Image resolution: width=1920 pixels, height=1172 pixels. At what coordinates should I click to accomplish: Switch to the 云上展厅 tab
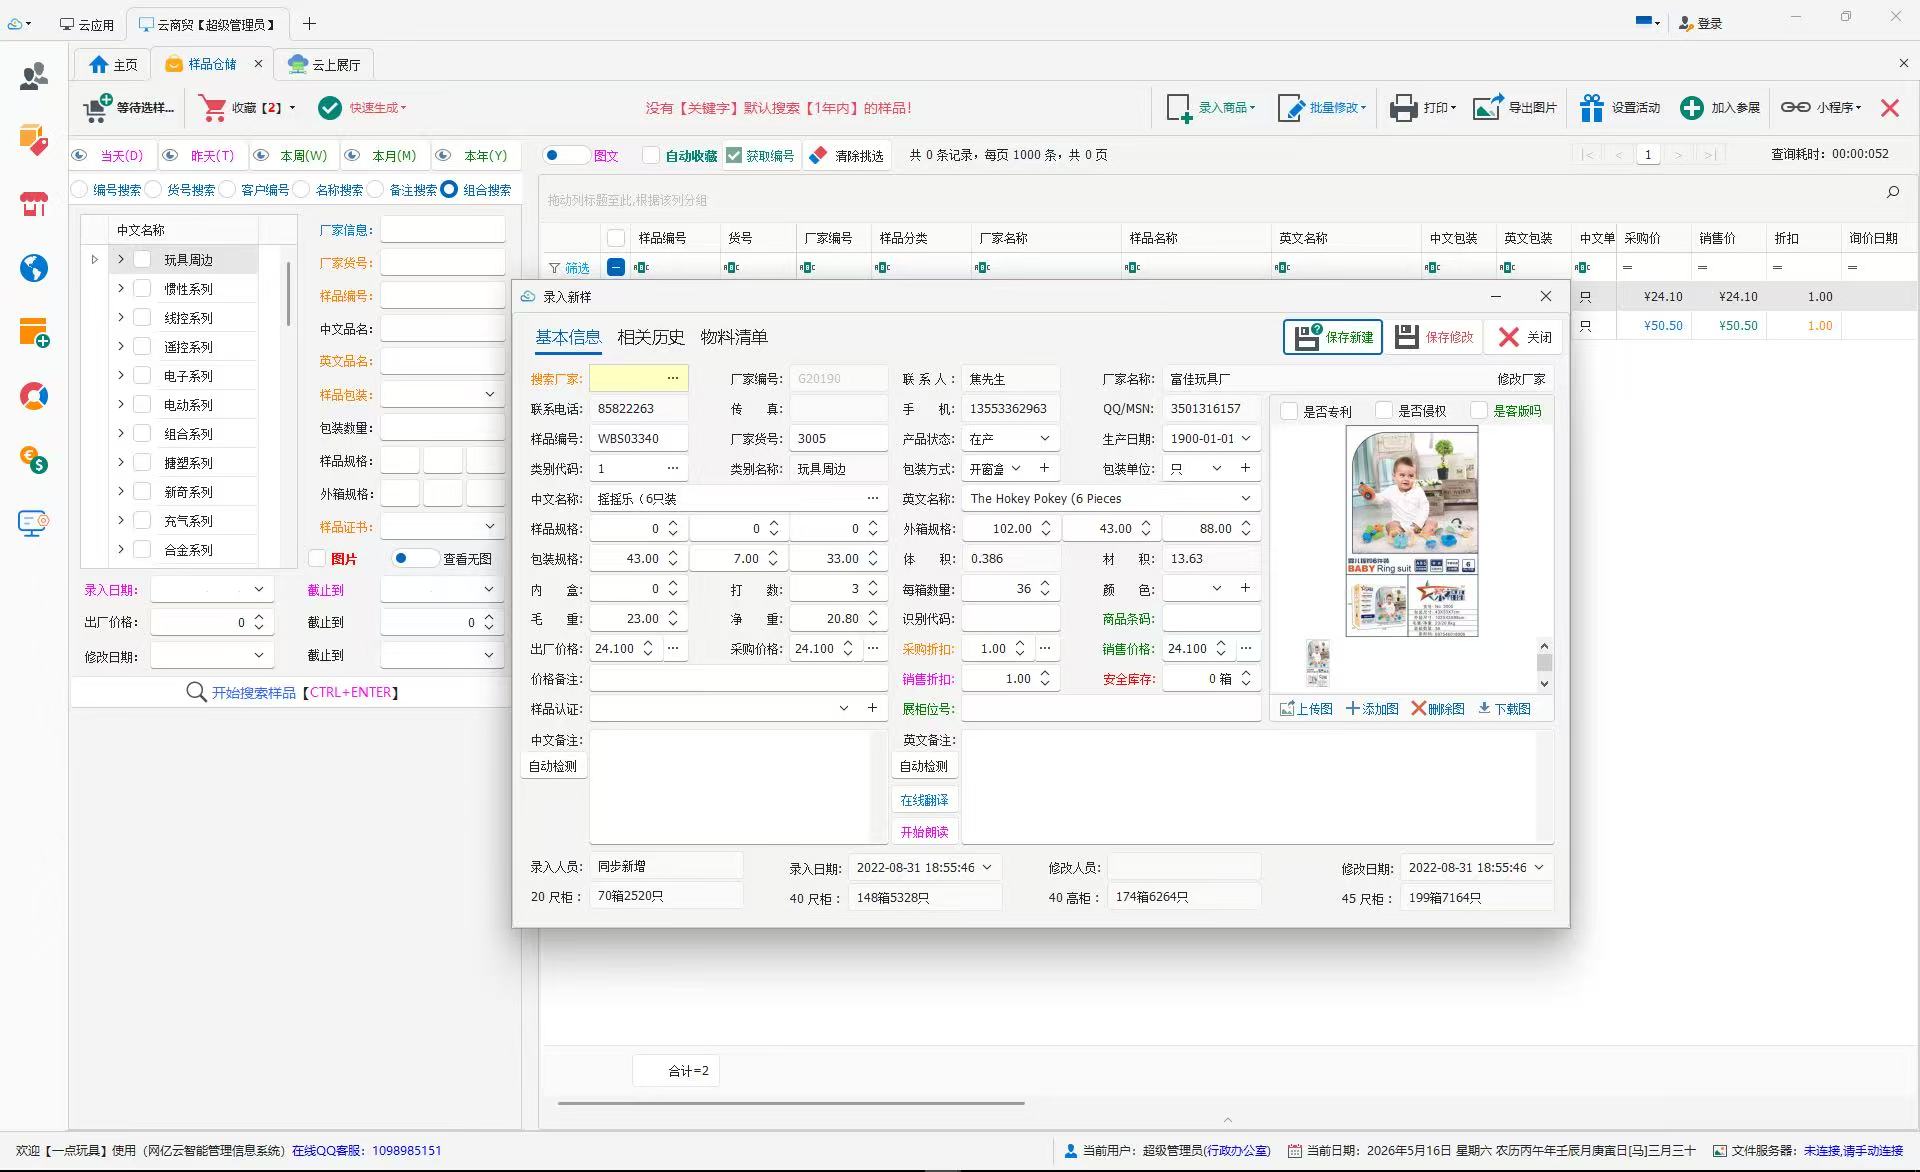click(x=324, y=64)
